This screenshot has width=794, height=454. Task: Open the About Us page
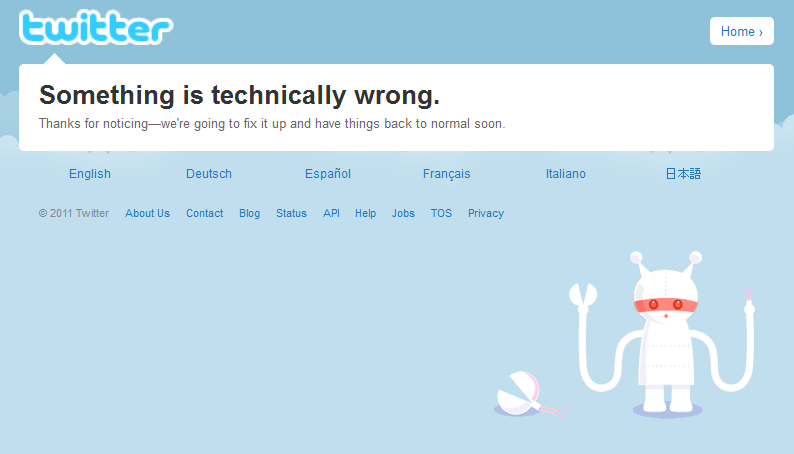pos(147,213)
